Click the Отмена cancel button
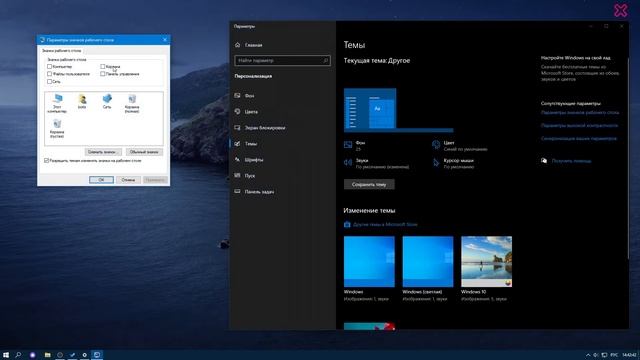The image size is (640, 360). pos(128,180)
